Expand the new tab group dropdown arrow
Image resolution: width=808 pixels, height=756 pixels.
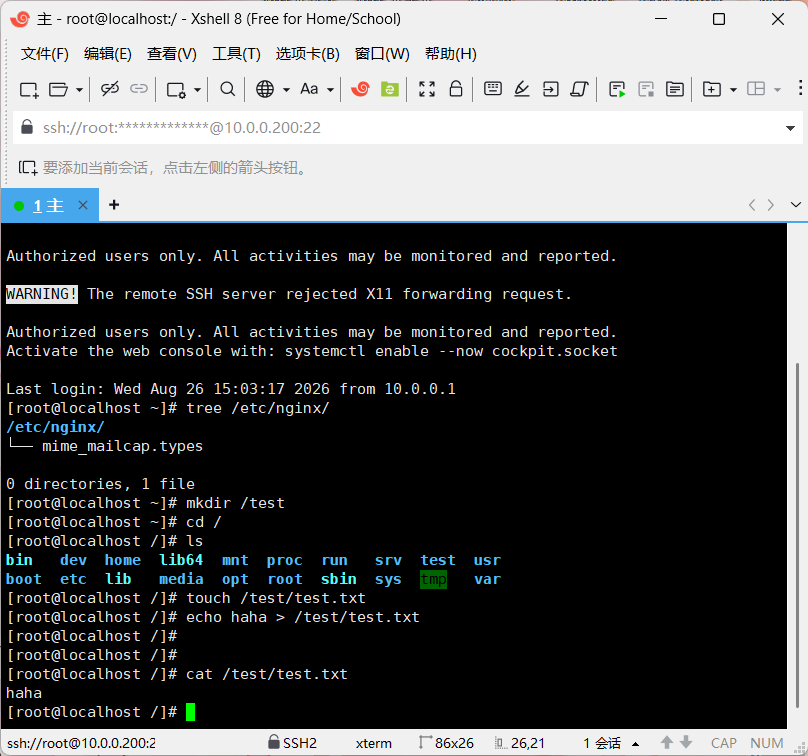733,90
